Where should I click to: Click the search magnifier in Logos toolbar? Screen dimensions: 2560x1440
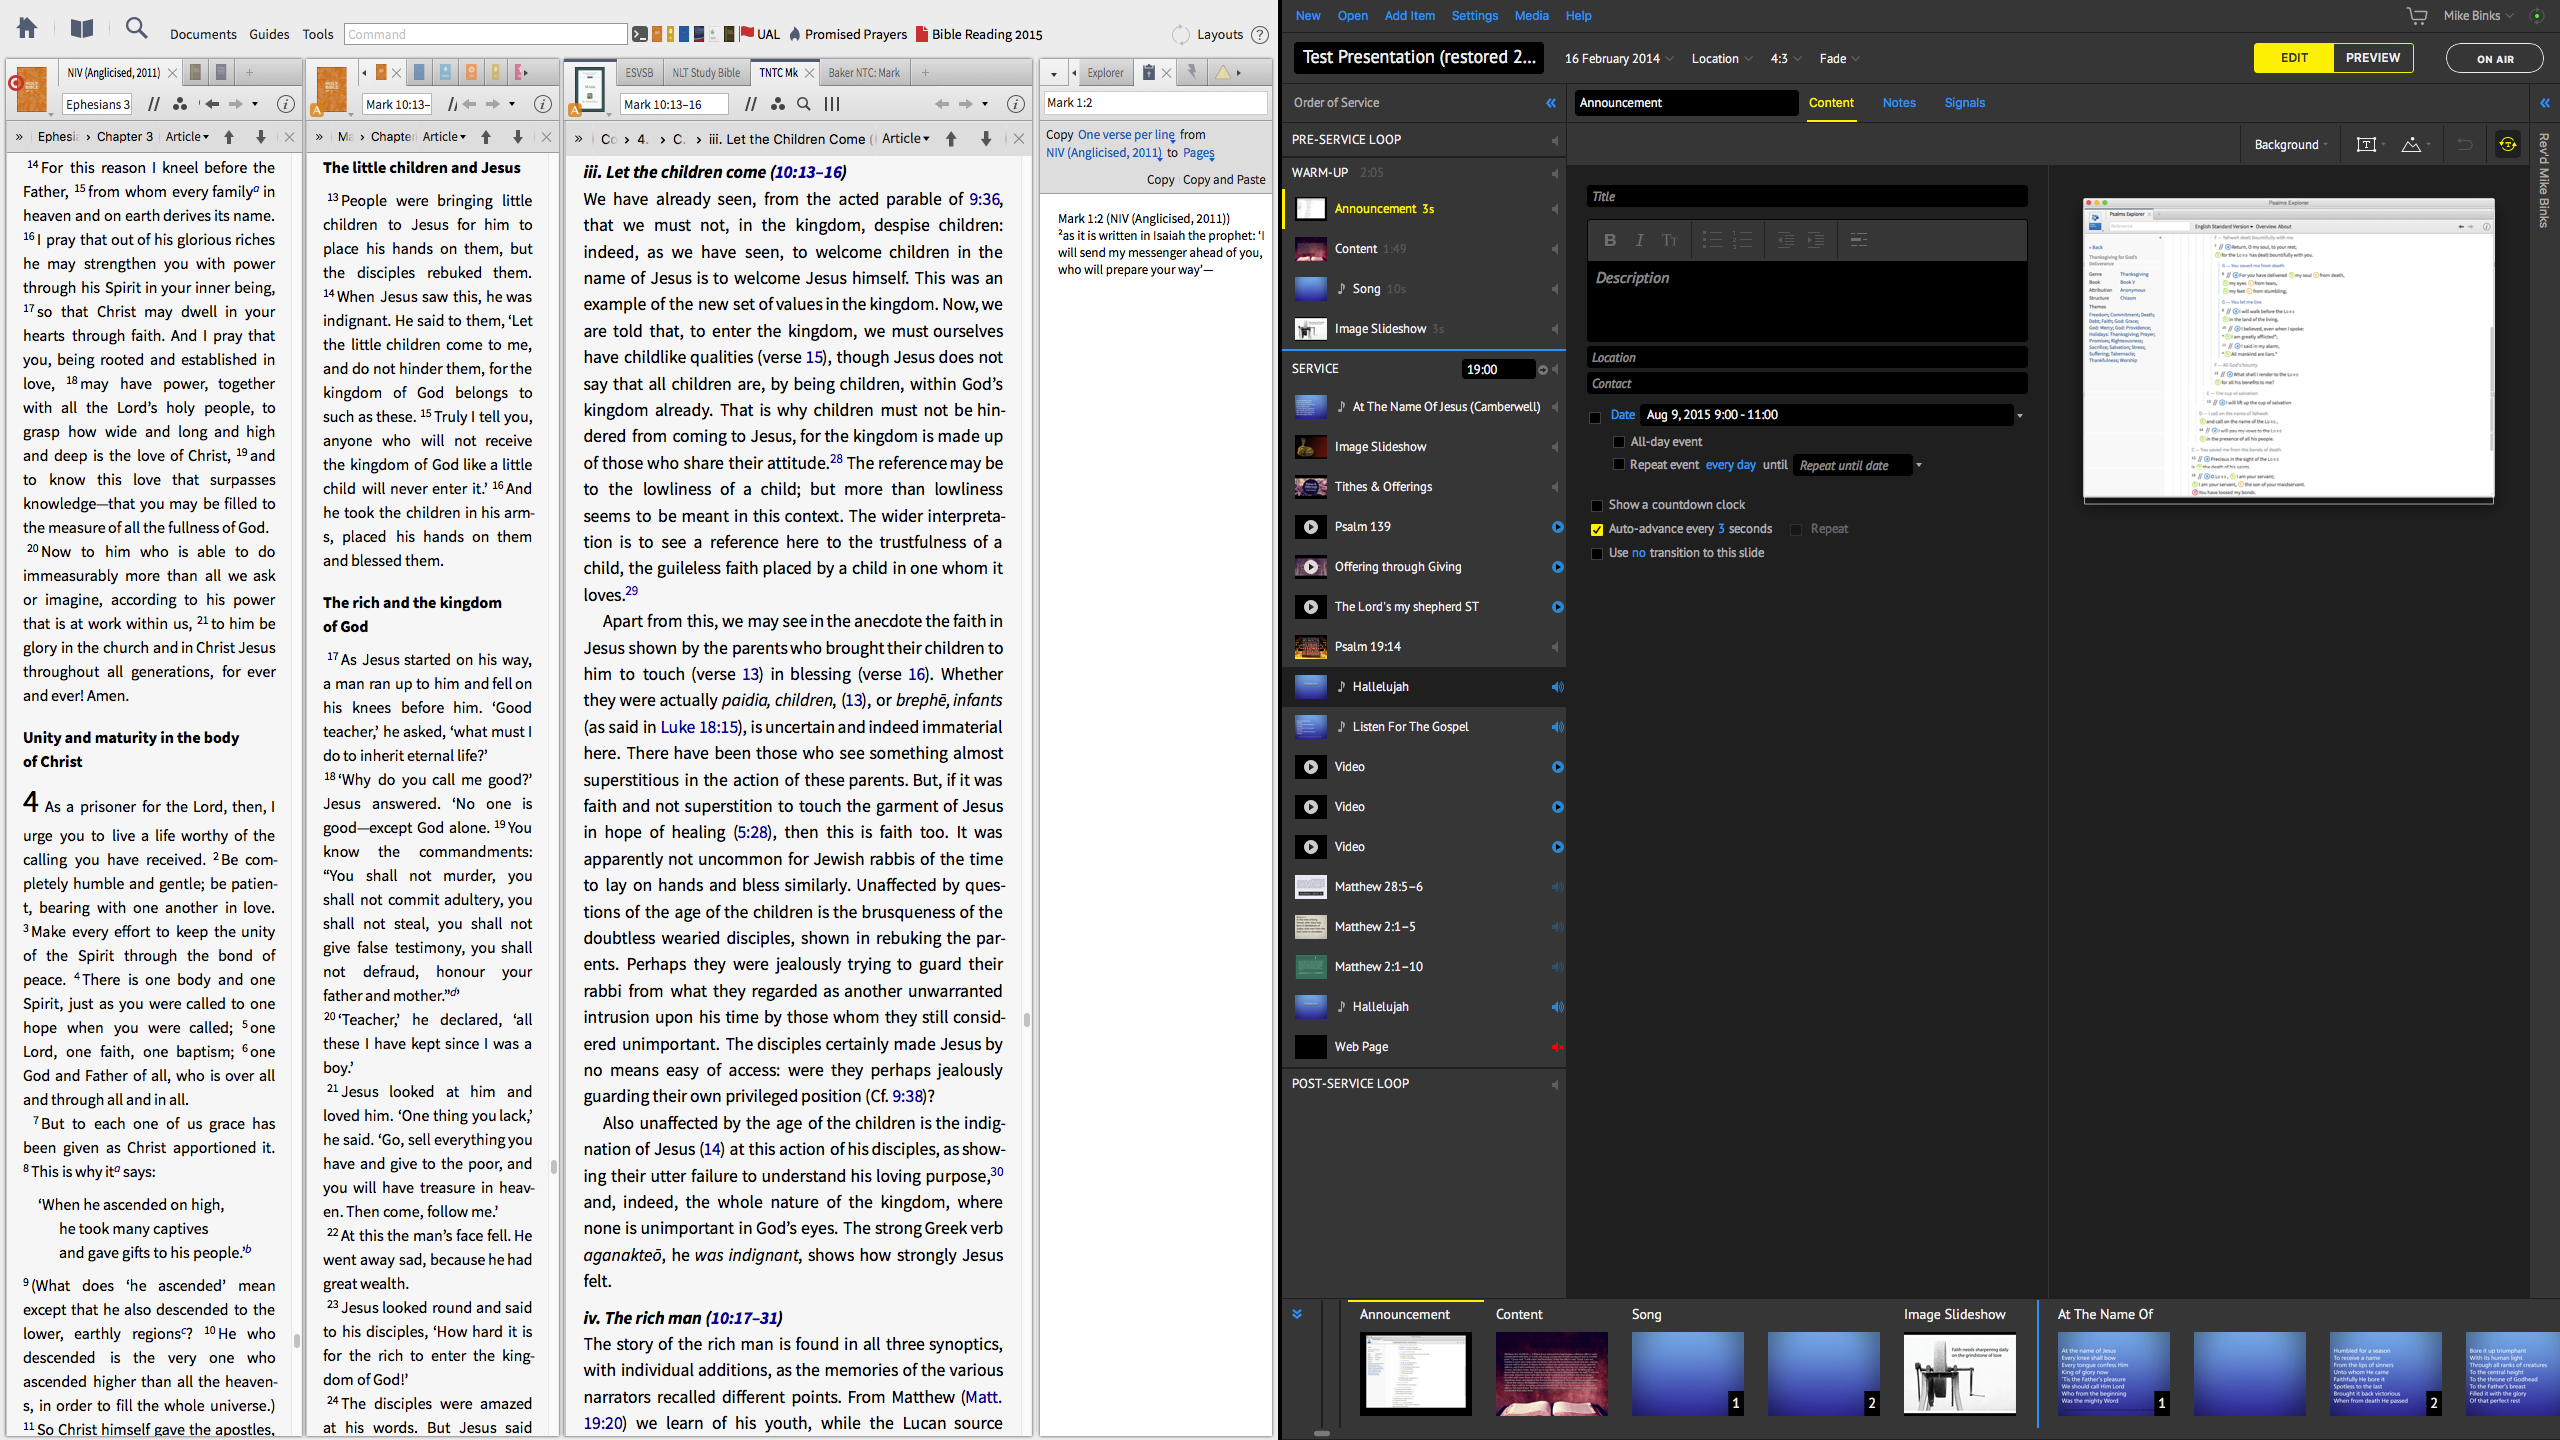click(x=136, y=29)
